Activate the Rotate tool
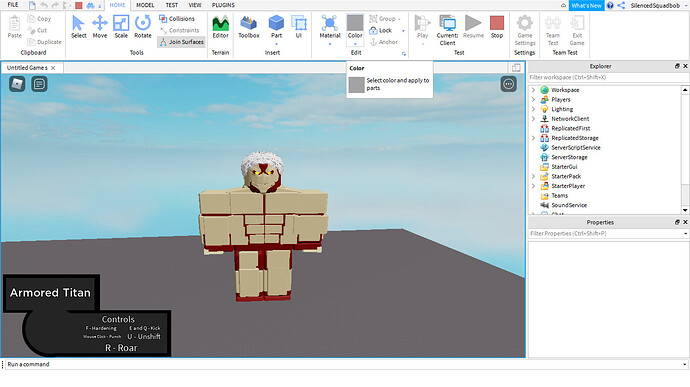 tap(143, 27)
